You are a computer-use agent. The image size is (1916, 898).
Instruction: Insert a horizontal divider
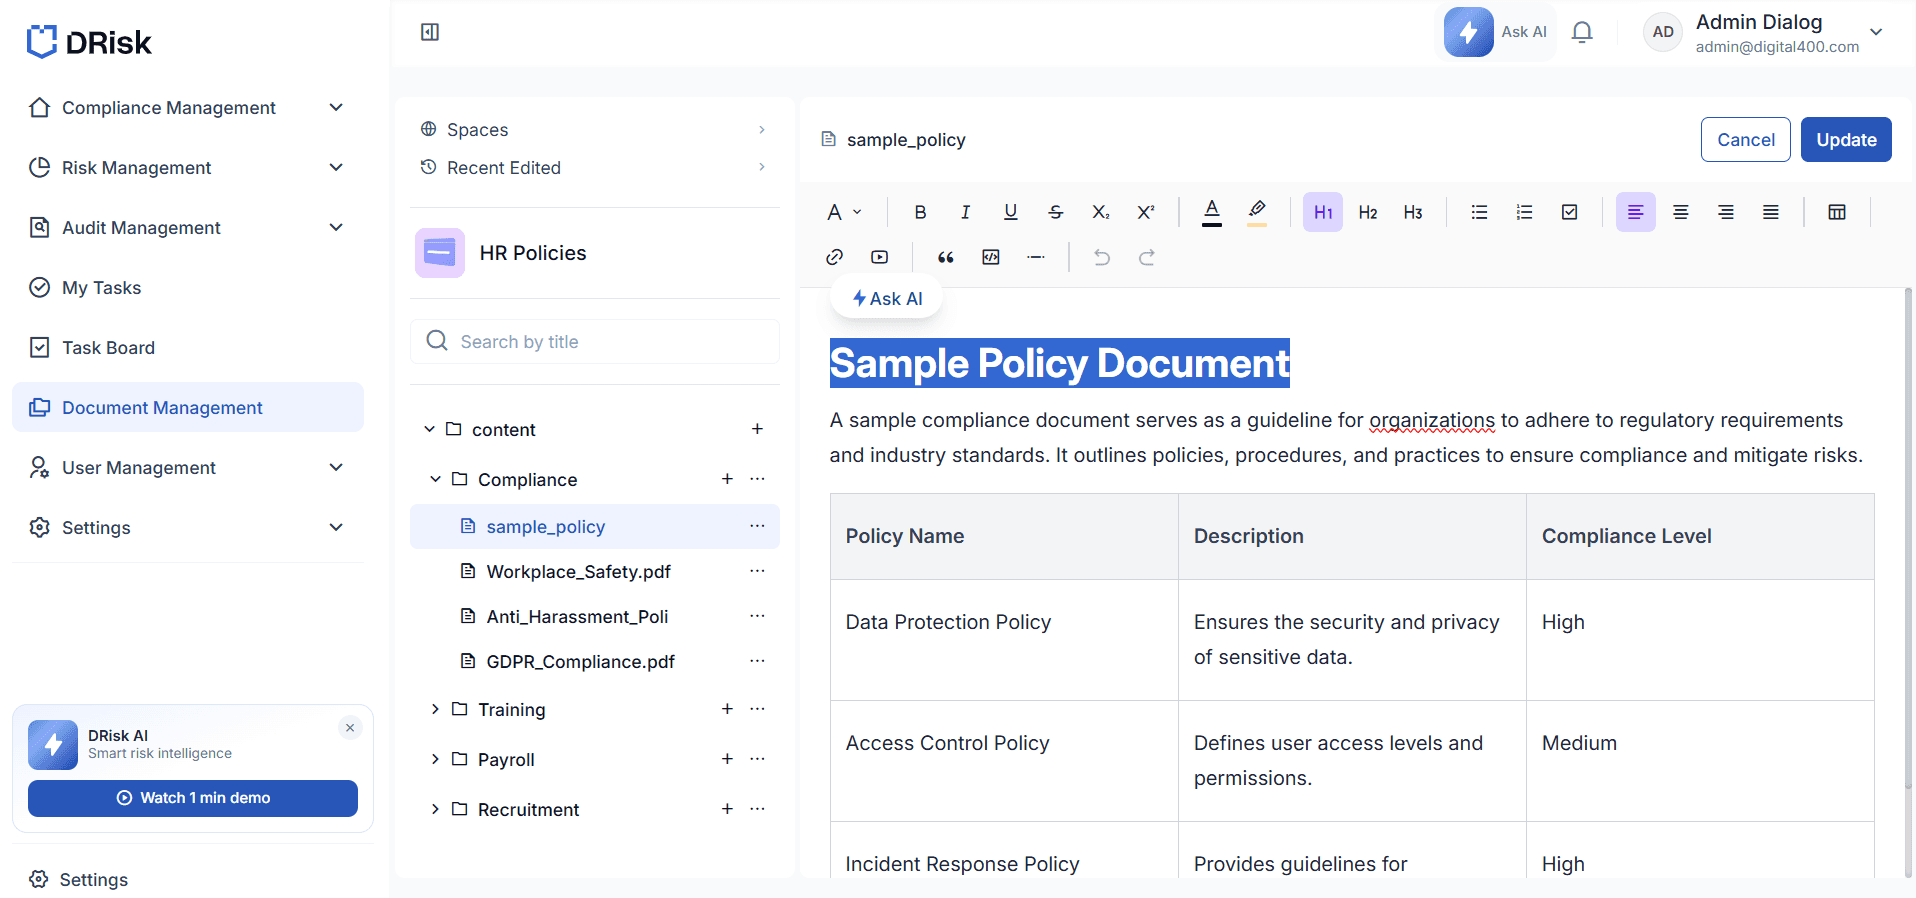click(x=1036, y=257)
